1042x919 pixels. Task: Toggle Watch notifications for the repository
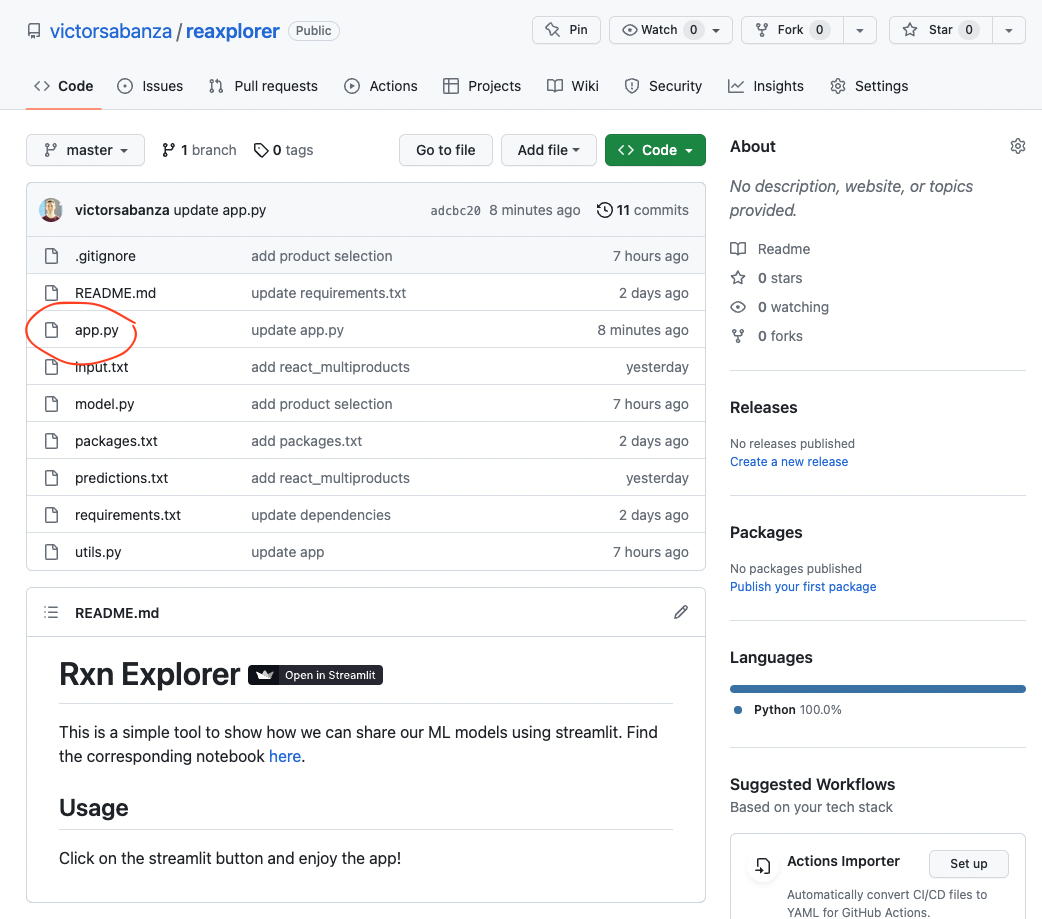click(x=660, y=30)
